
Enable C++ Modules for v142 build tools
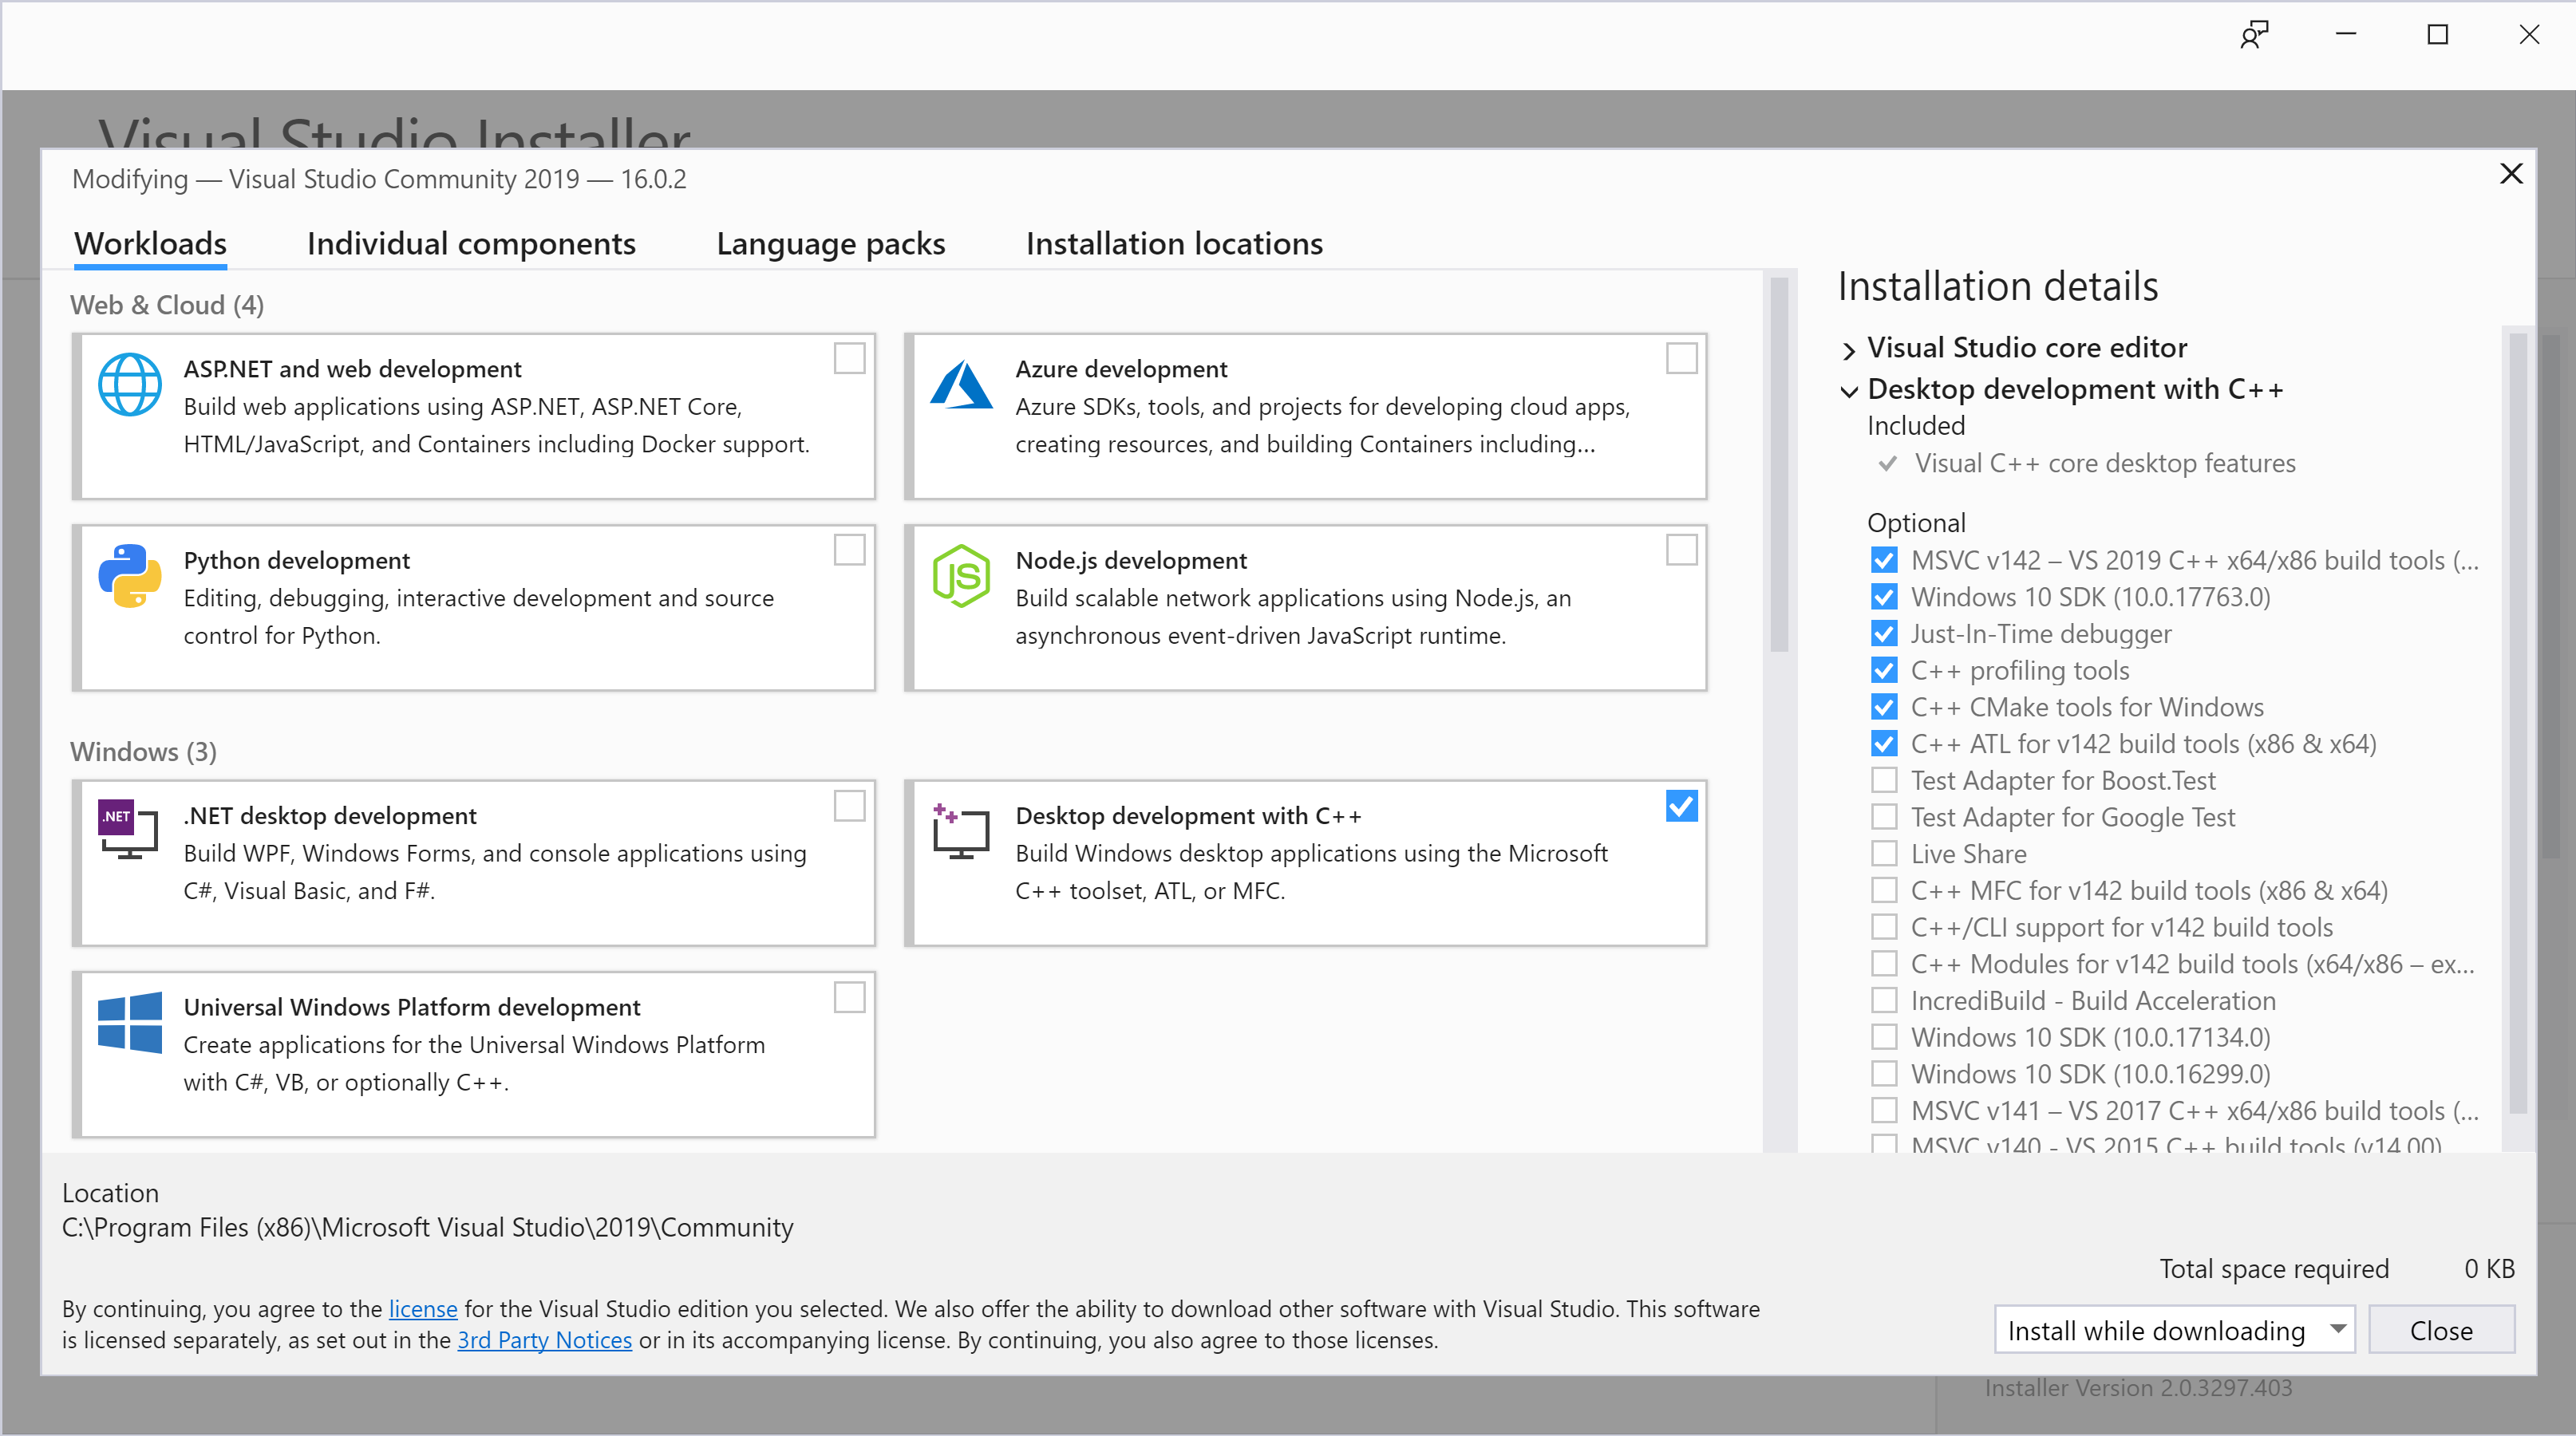click(x=1884, y=964)
